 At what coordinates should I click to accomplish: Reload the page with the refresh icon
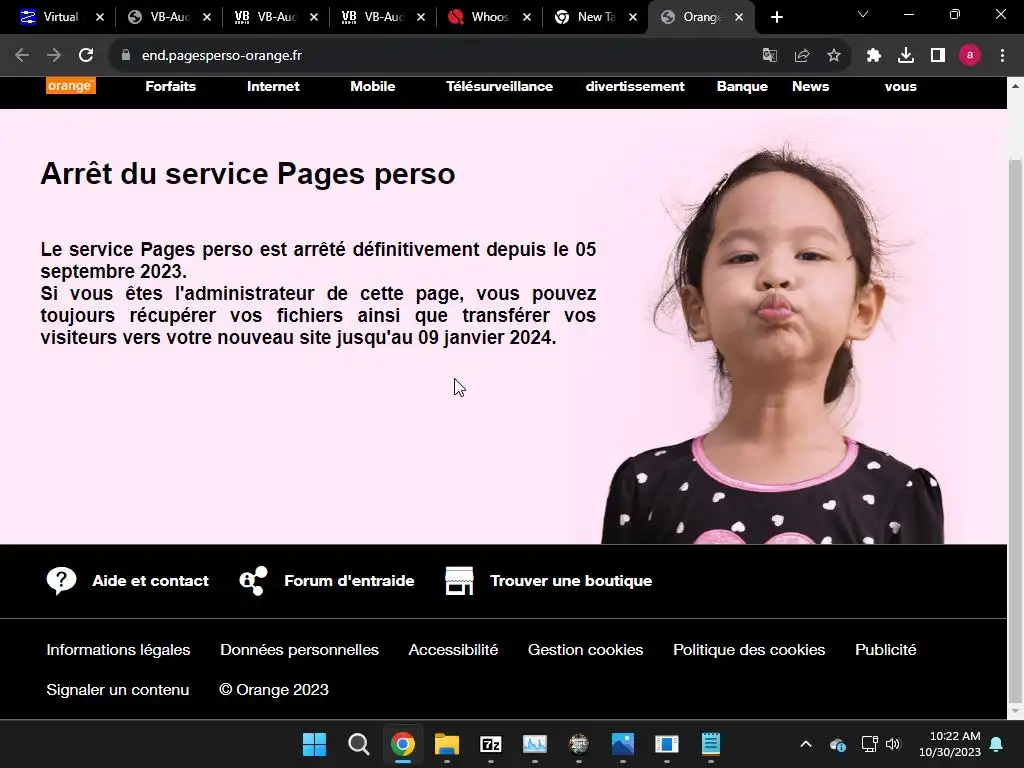pyautogui.click(x=86, y=56)
